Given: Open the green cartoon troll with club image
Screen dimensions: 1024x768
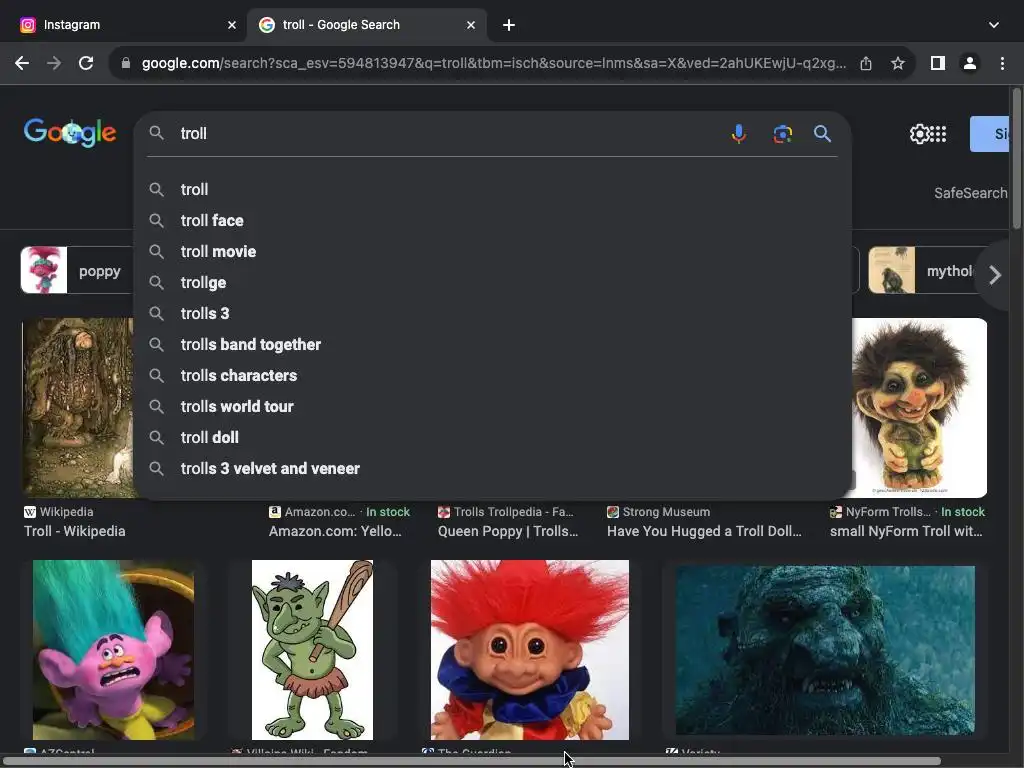Looking at the screenshot, I should [x=312, y=650].
